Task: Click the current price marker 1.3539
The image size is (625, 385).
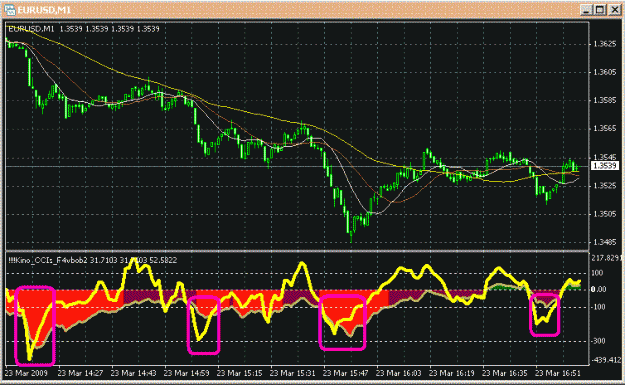Action: [x=605, y=165]
